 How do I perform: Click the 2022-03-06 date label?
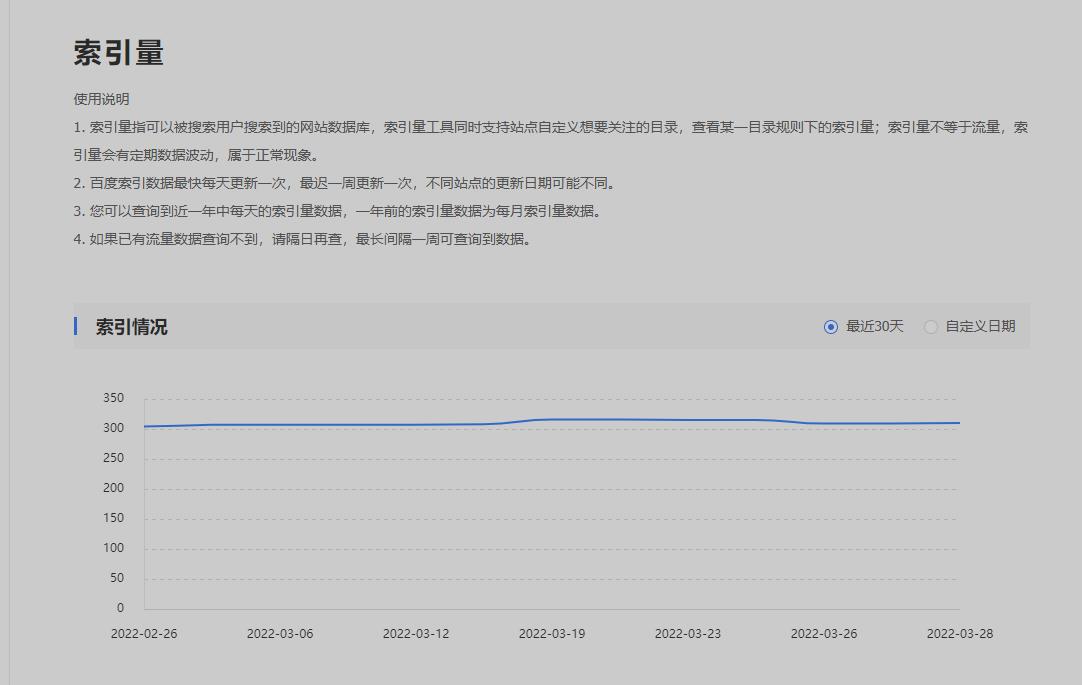tap(280, 633)
